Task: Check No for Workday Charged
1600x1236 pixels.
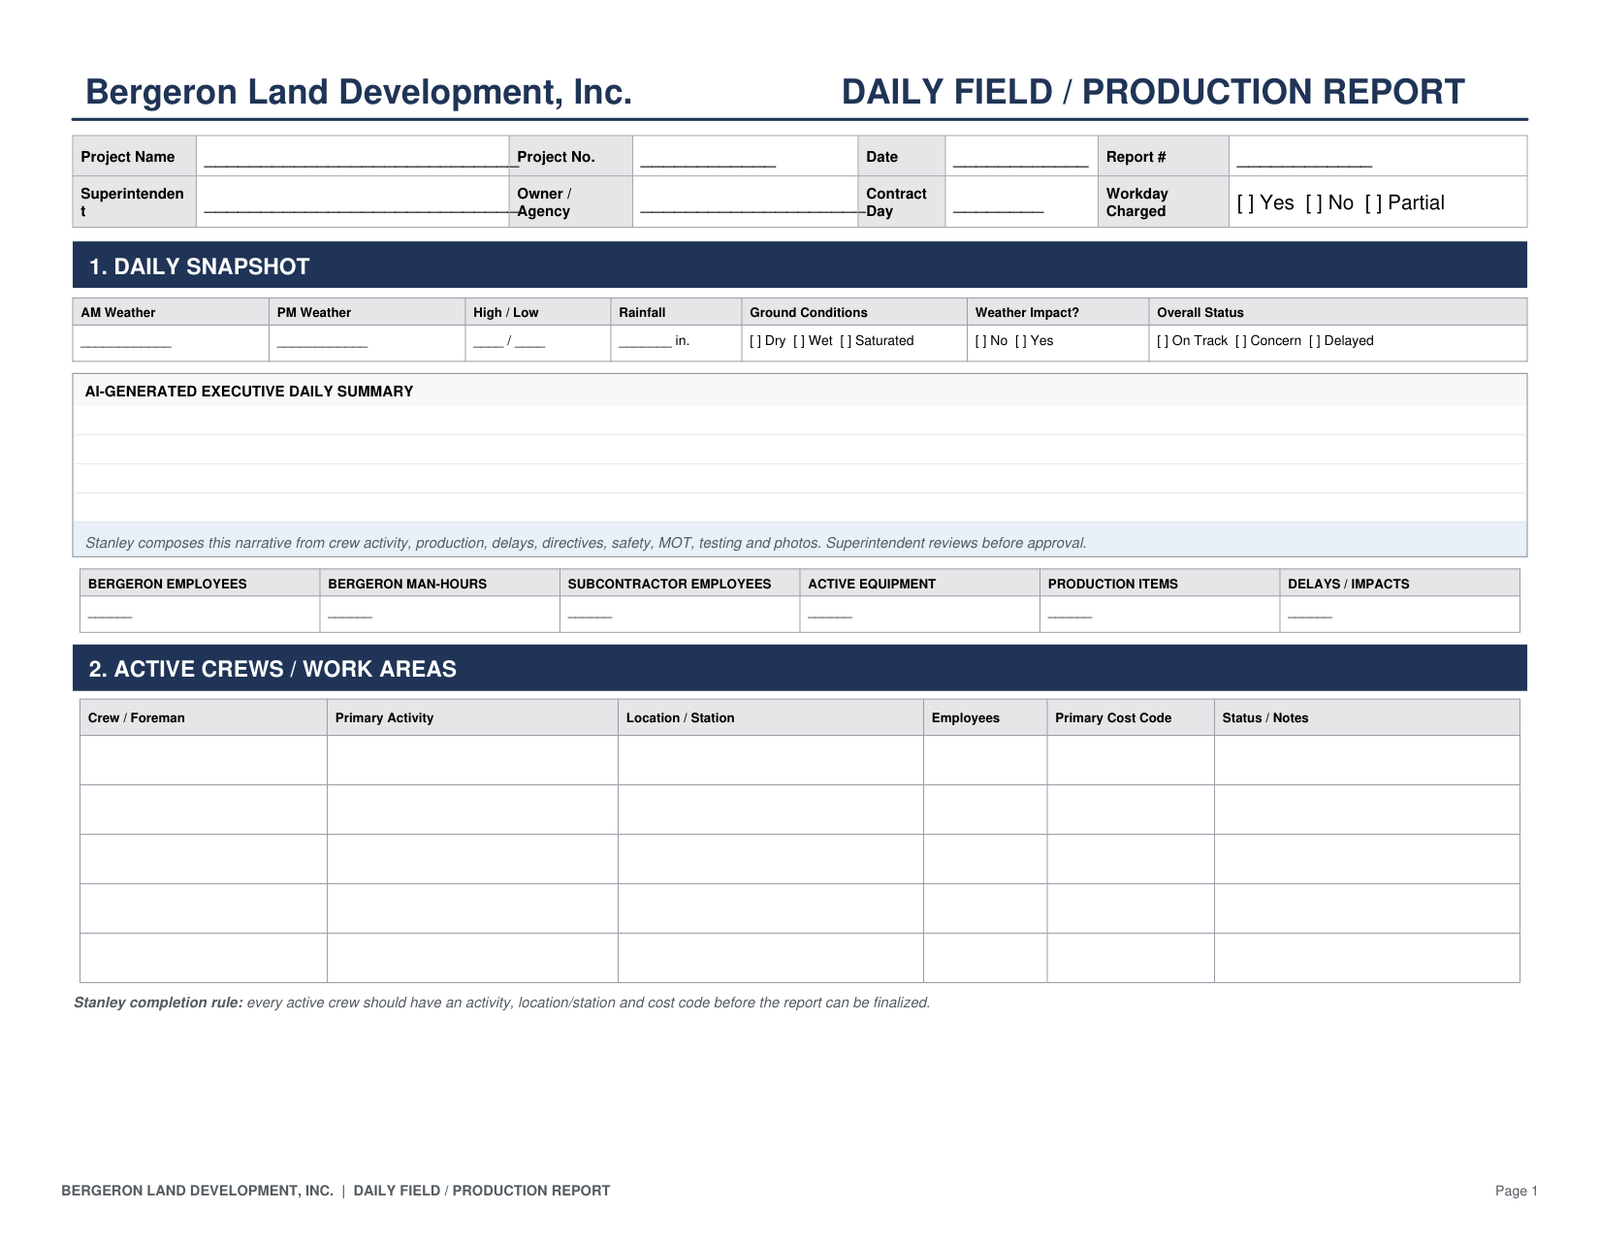Action: click(1314, 203)
